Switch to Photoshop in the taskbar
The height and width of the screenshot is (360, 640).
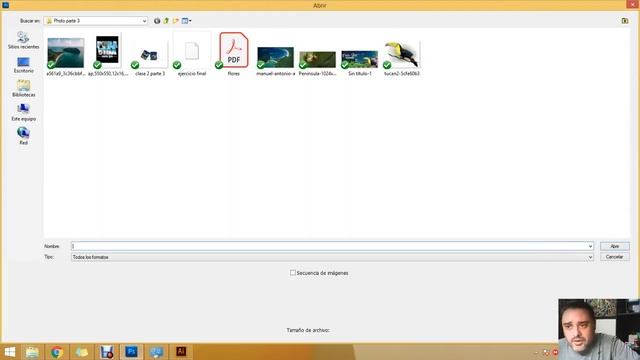131,352
